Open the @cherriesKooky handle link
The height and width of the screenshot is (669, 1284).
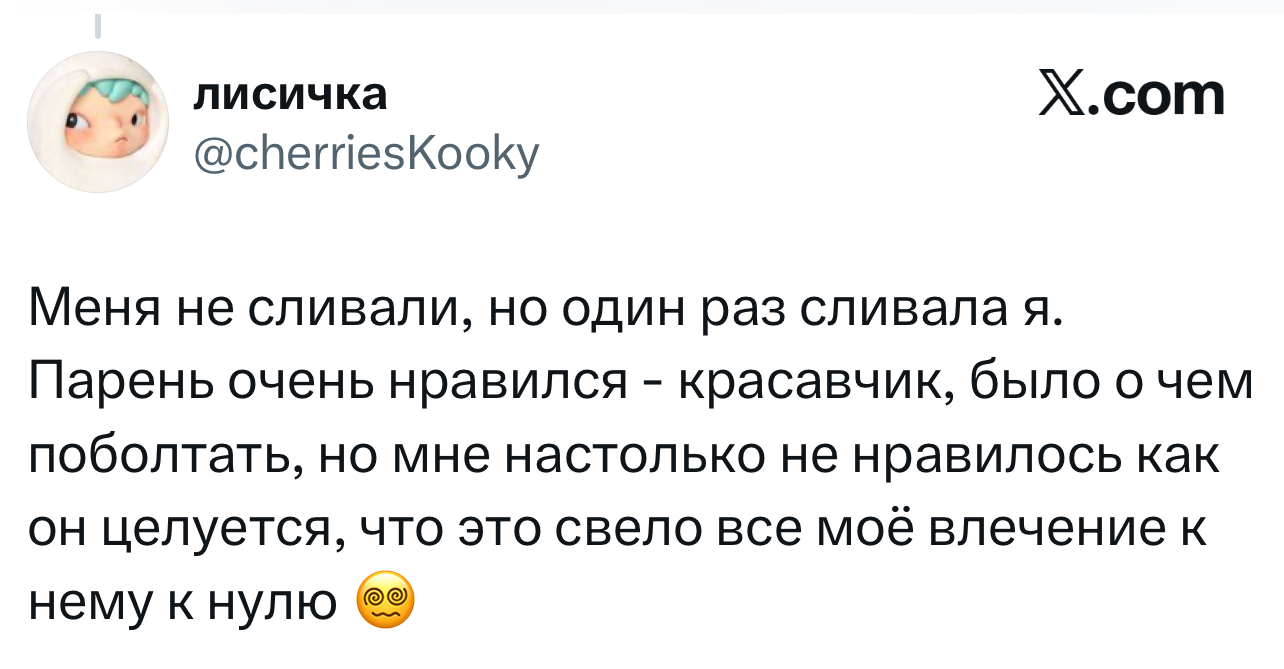[x=366, y=153]
